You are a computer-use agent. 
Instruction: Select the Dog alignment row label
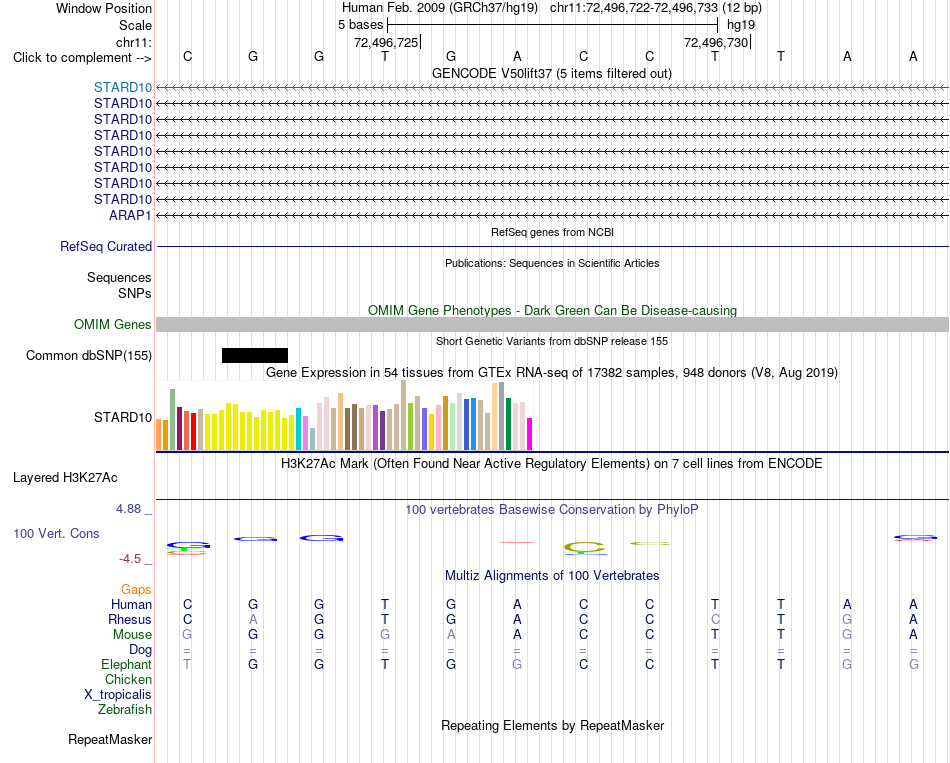(140, 650)
